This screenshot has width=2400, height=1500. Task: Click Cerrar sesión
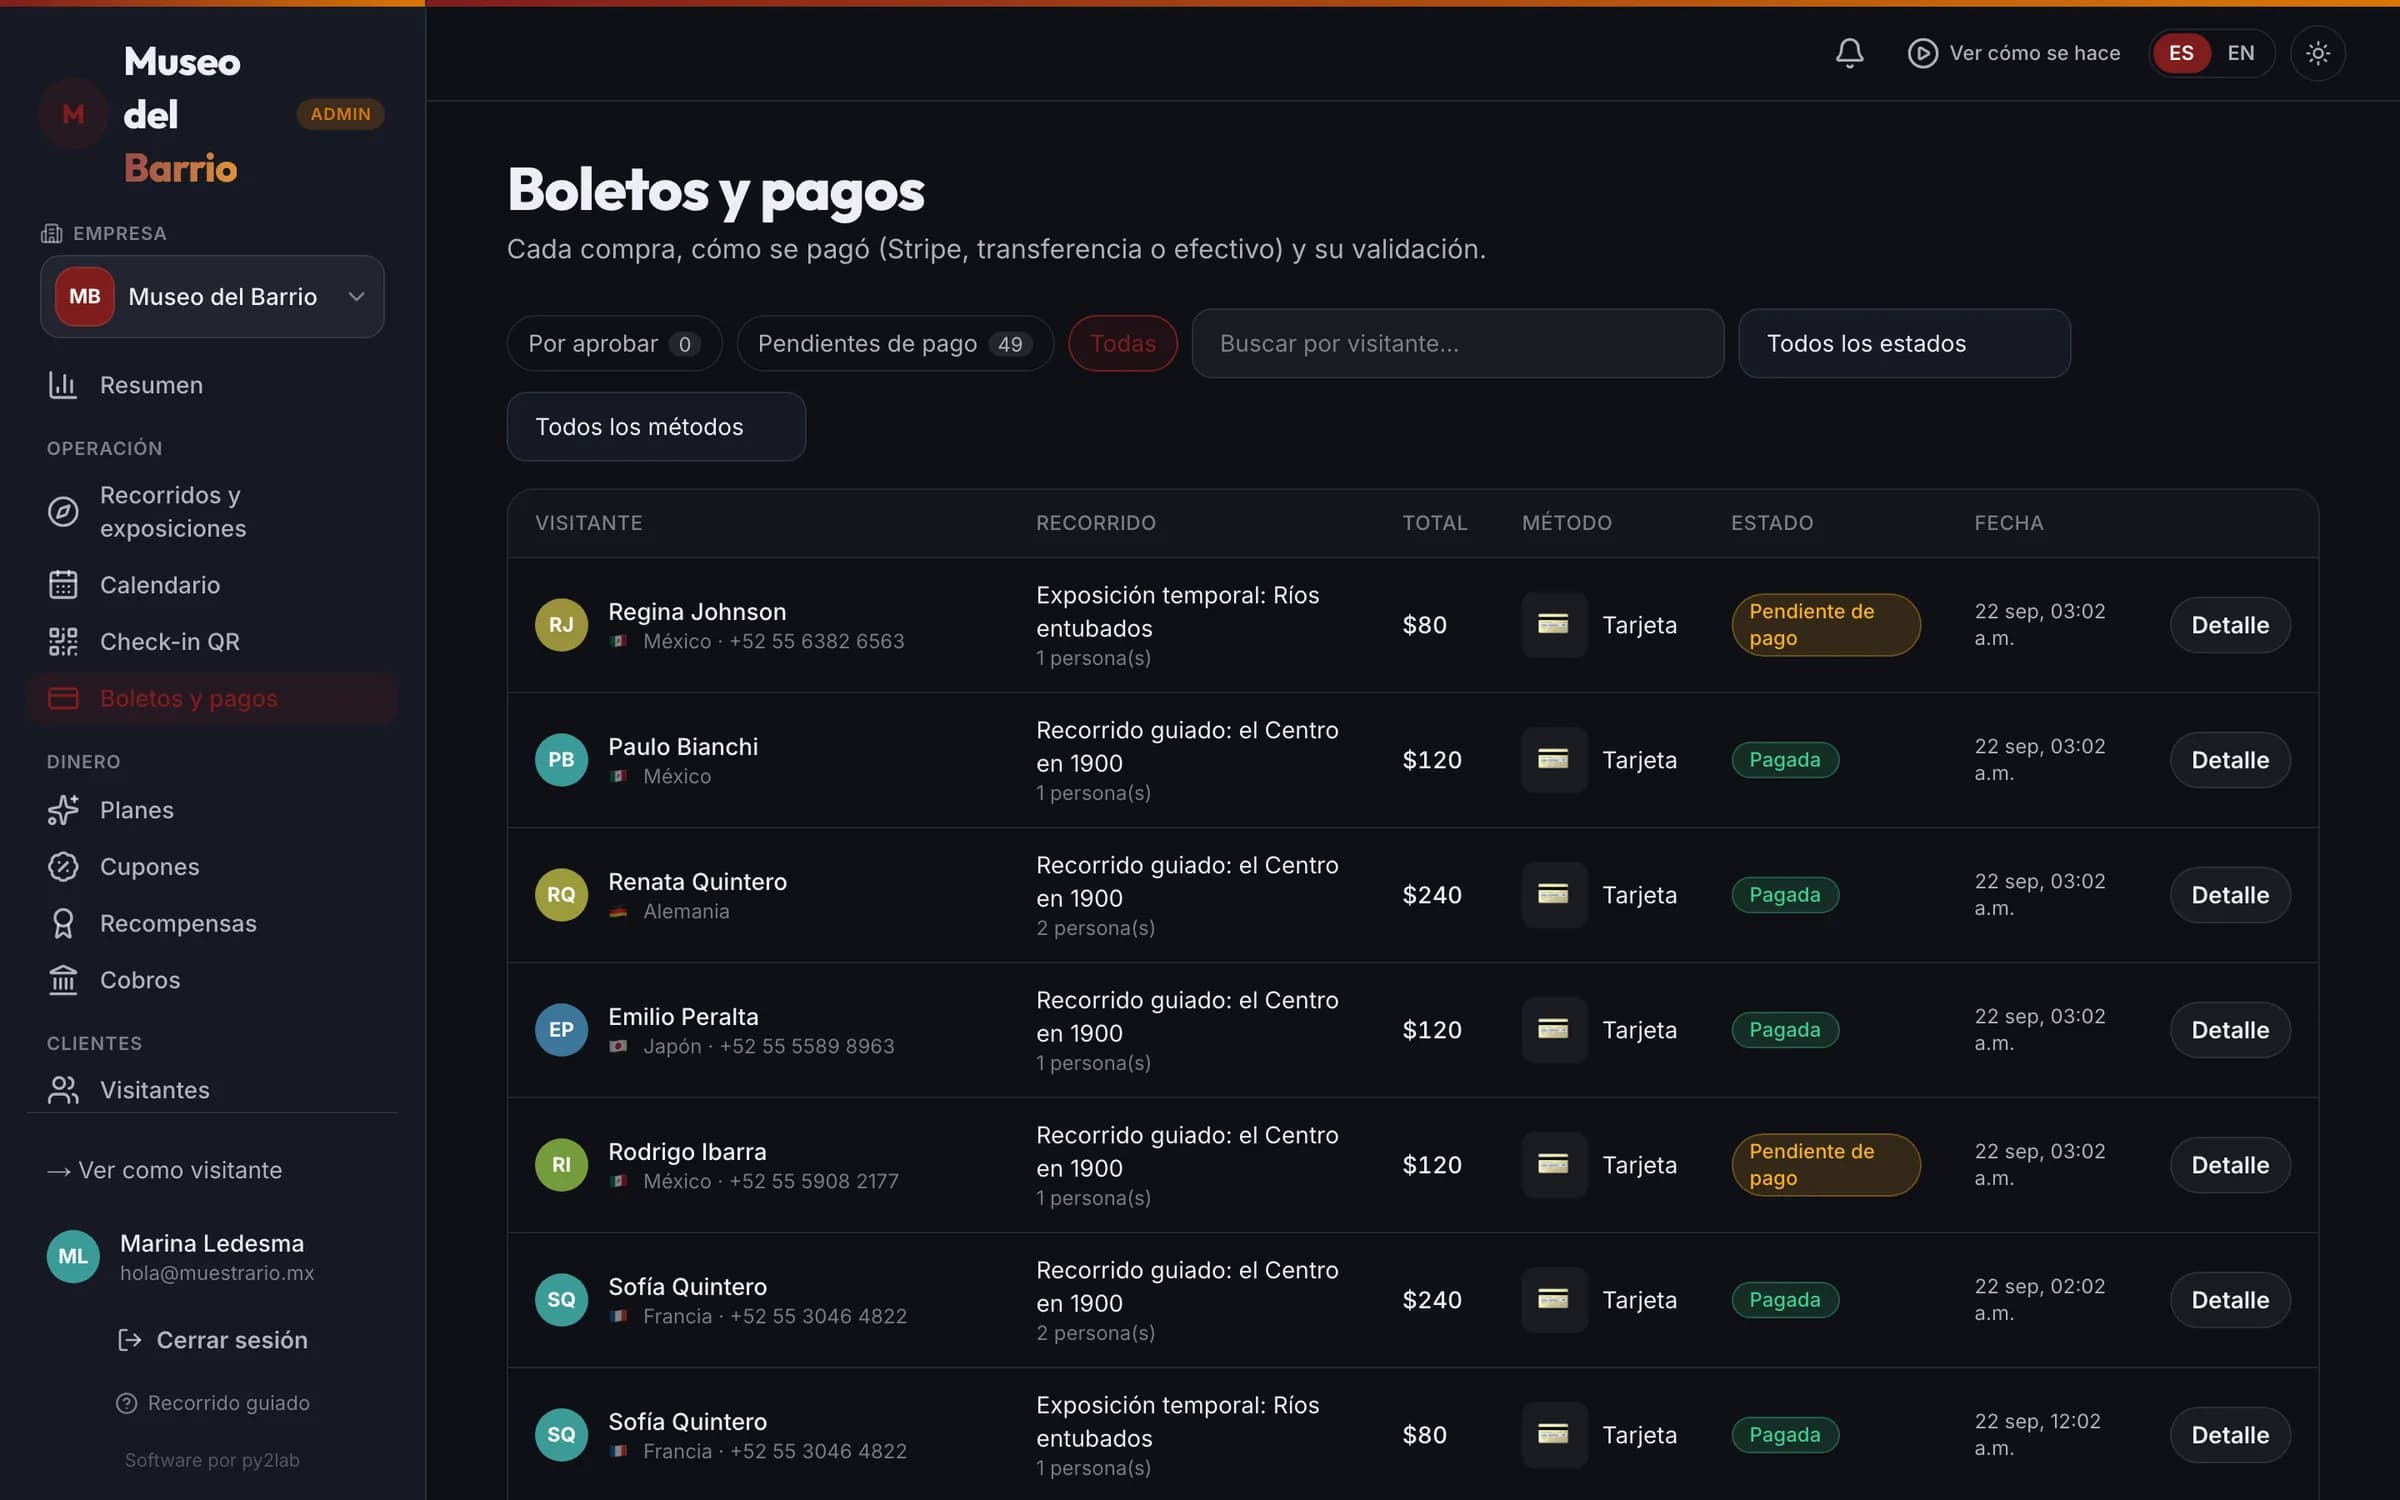pos(212,1340)
